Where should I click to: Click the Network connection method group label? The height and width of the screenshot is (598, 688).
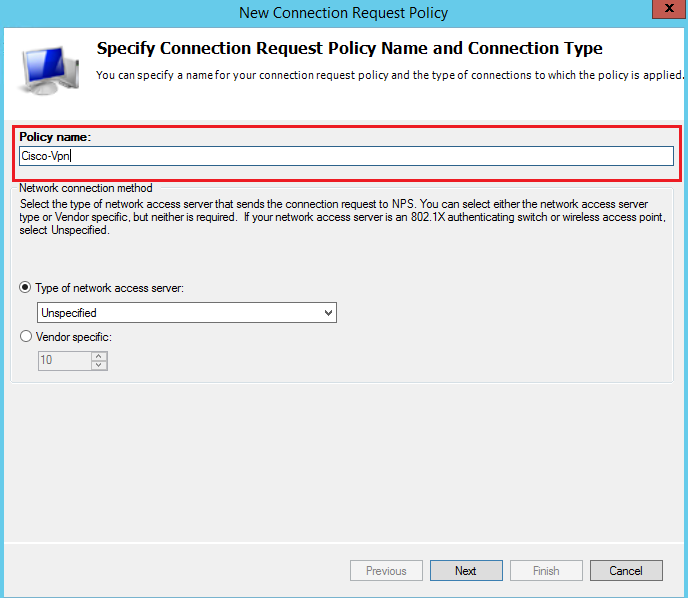point(86,188)
